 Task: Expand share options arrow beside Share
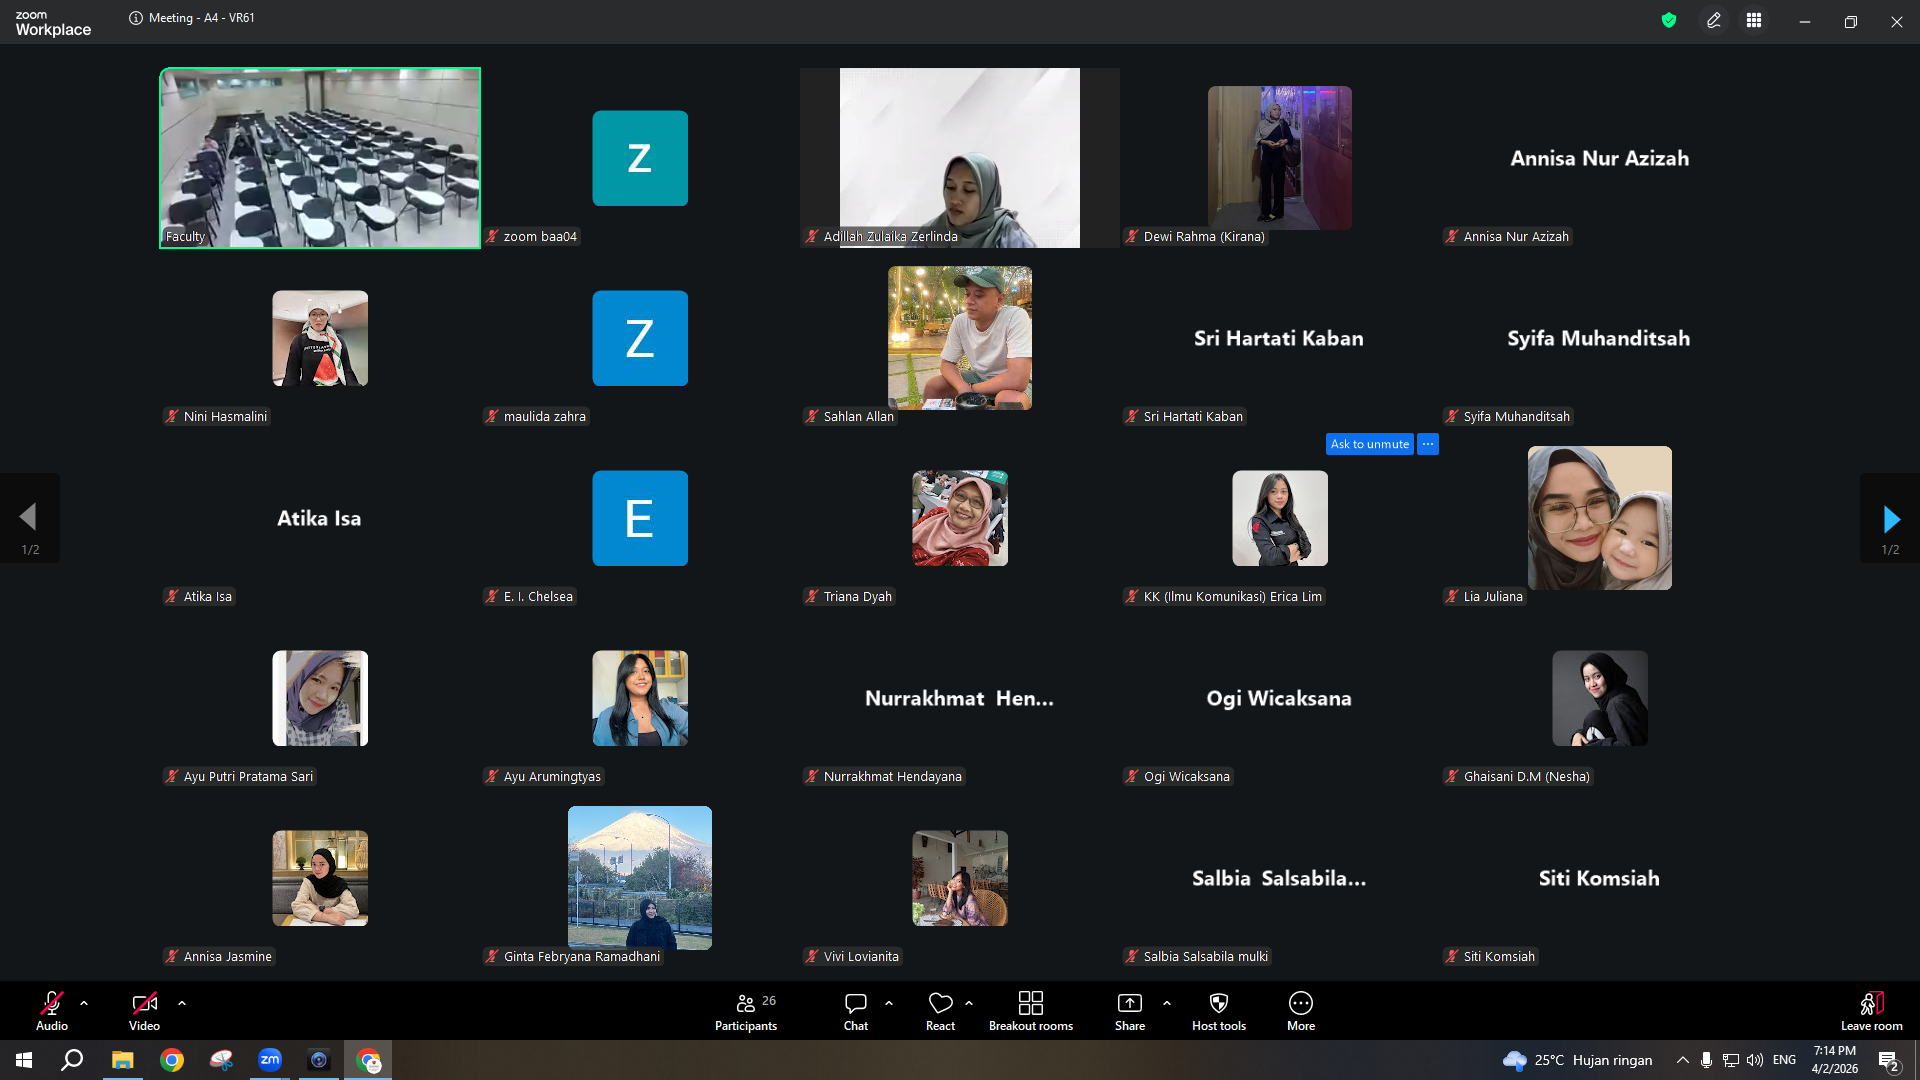tap(1167, 1003)
